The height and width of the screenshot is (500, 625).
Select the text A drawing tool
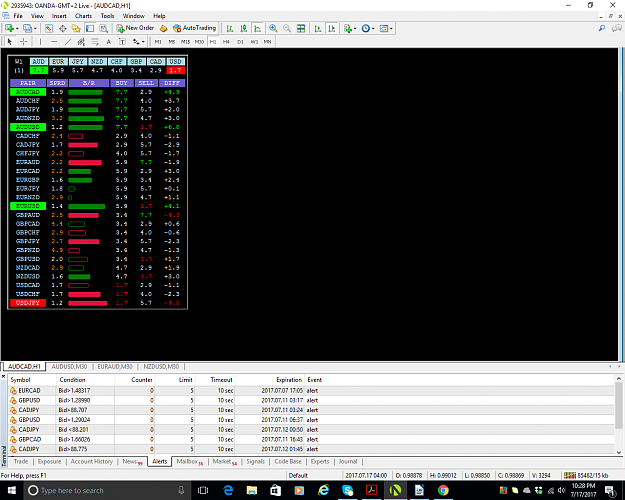(108, 41)
